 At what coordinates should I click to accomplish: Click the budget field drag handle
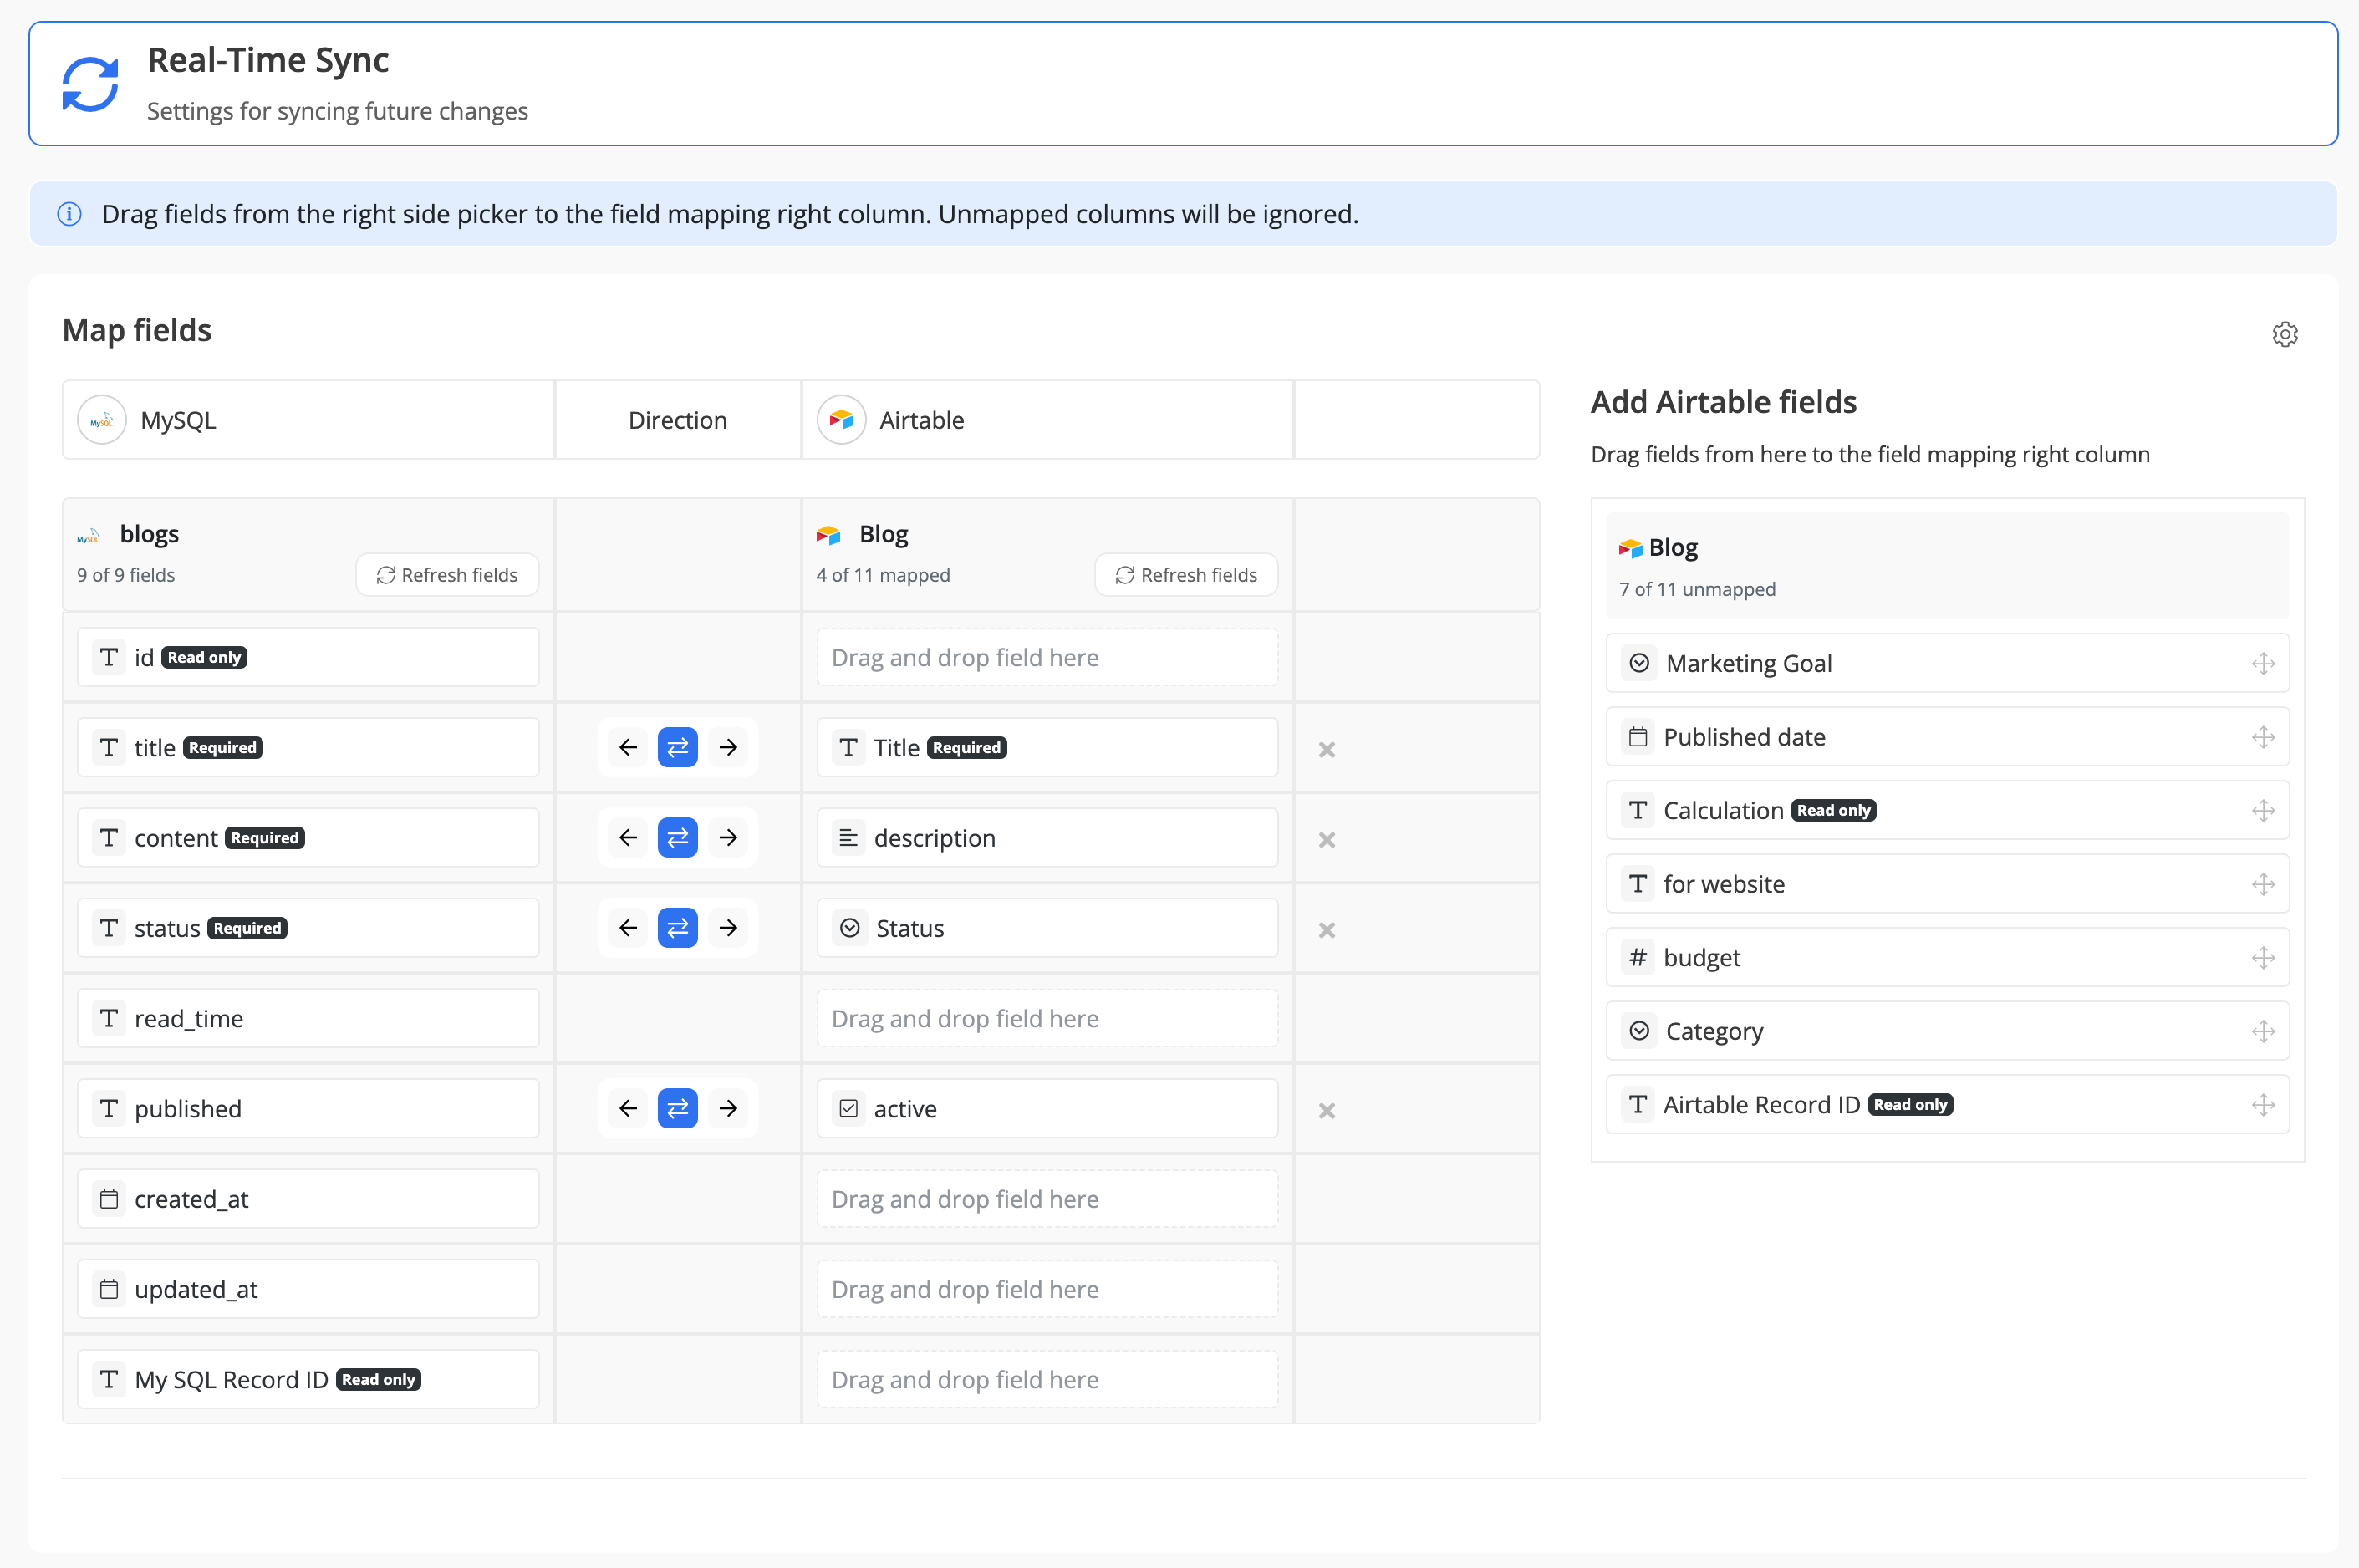(x=2263, y=957)
